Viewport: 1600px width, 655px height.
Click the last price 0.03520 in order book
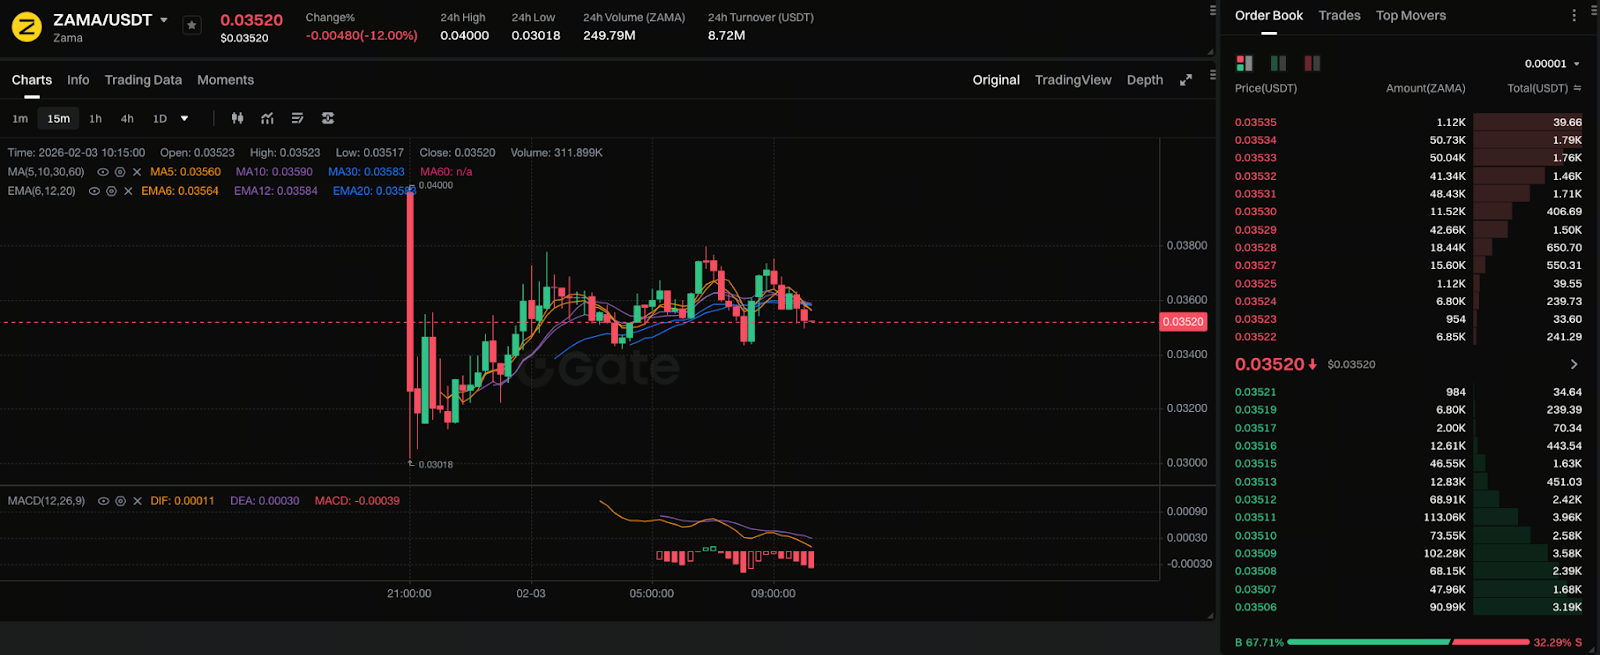[1270, 364]
